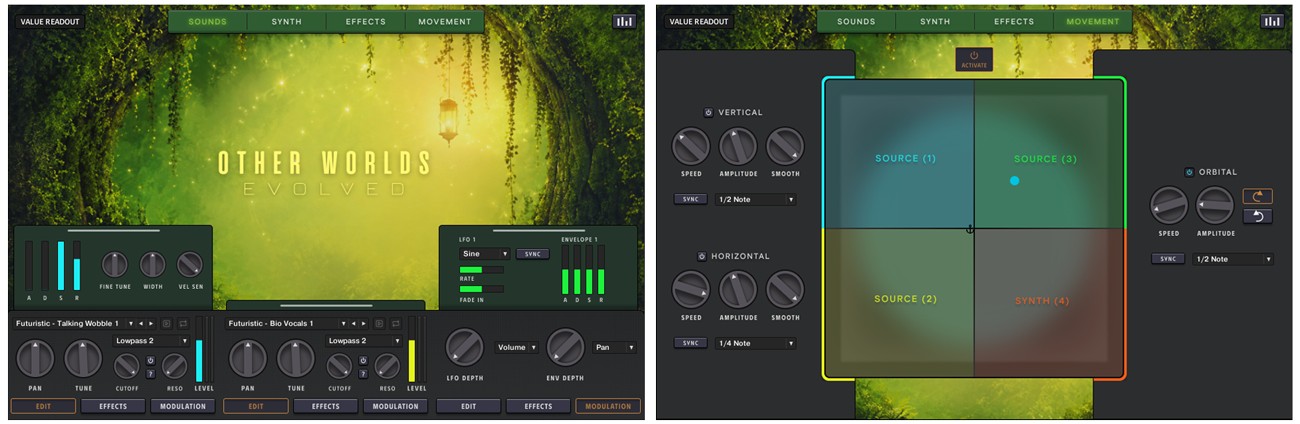
Task: Toggle the HORIZONTAL movement power switch
Action: pyautogui.click(x=702, y=256)
